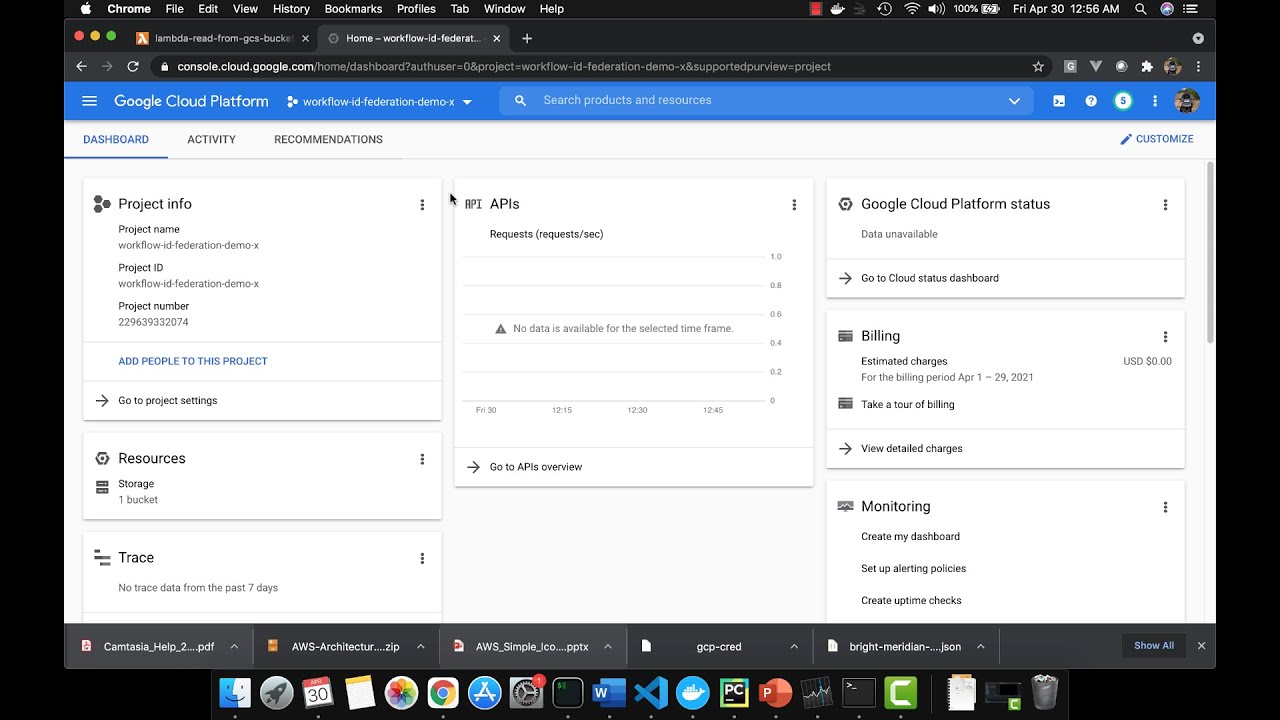Viewport: 1280px width, 720px height.
Task: Open Chrome tab search dropdown arrow
Action: click(x=1198, y=38)
